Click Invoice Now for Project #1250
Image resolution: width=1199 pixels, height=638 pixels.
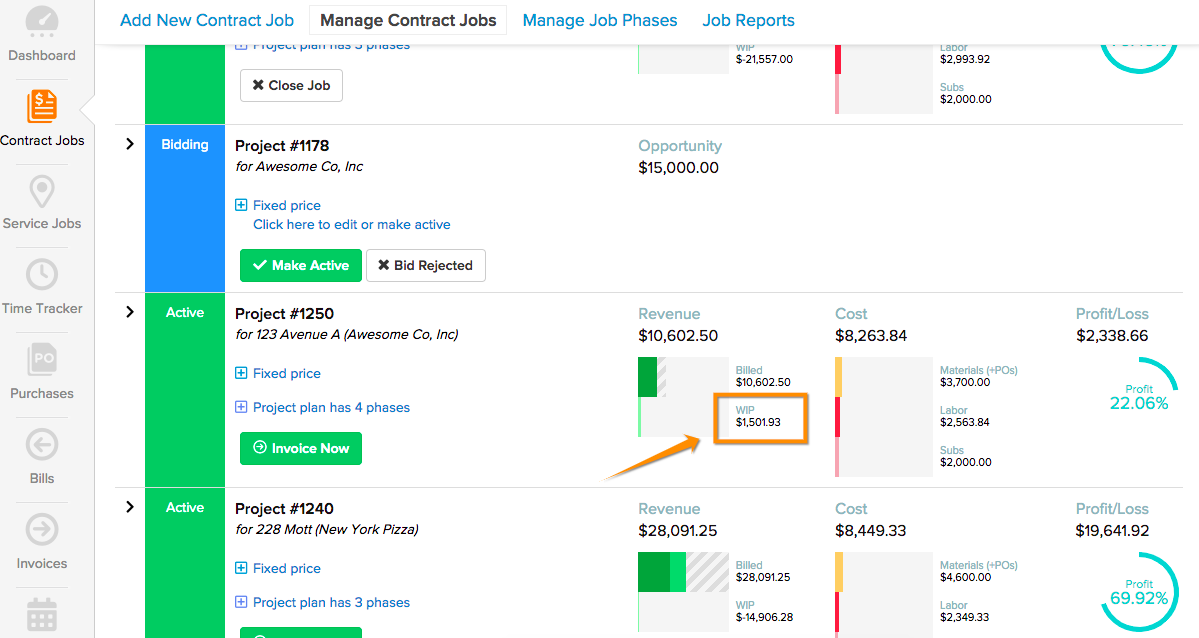(x=300, y=448)
